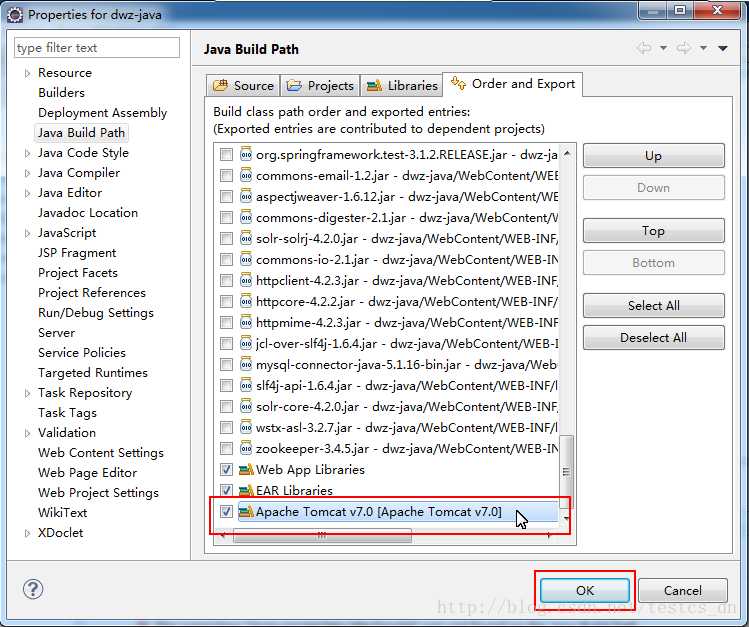Click jar icon of commons-io-2.1.jar
Screen dimensions: 749x627
(x=246, y=259)
